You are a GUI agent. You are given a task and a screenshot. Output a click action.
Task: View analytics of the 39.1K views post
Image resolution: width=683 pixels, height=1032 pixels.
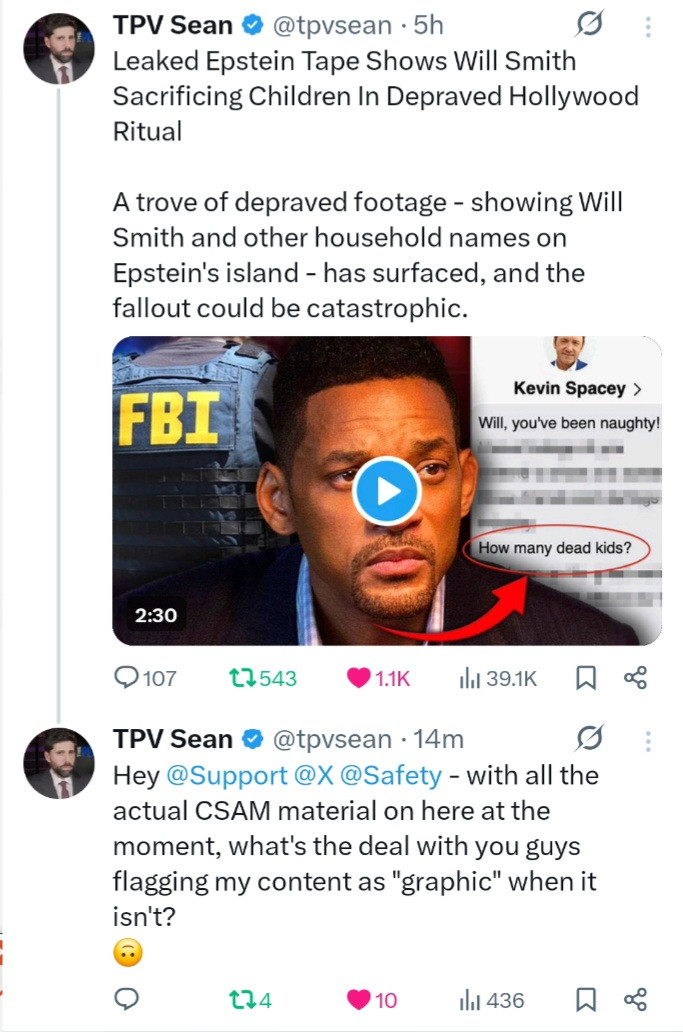470,678
